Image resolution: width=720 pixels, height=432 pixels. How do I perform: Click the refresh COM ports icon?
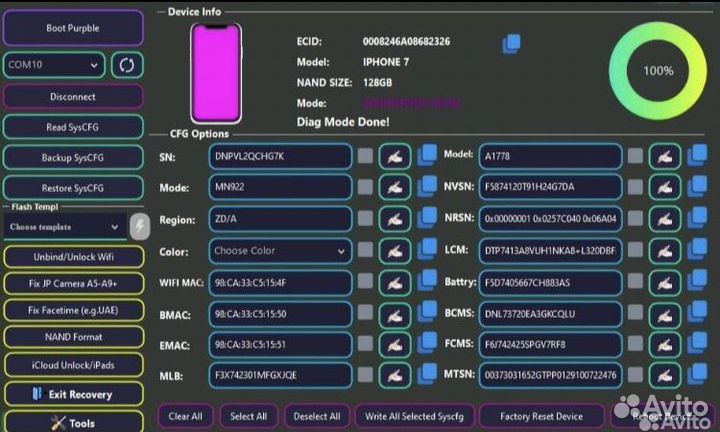(x=127, y=65)
